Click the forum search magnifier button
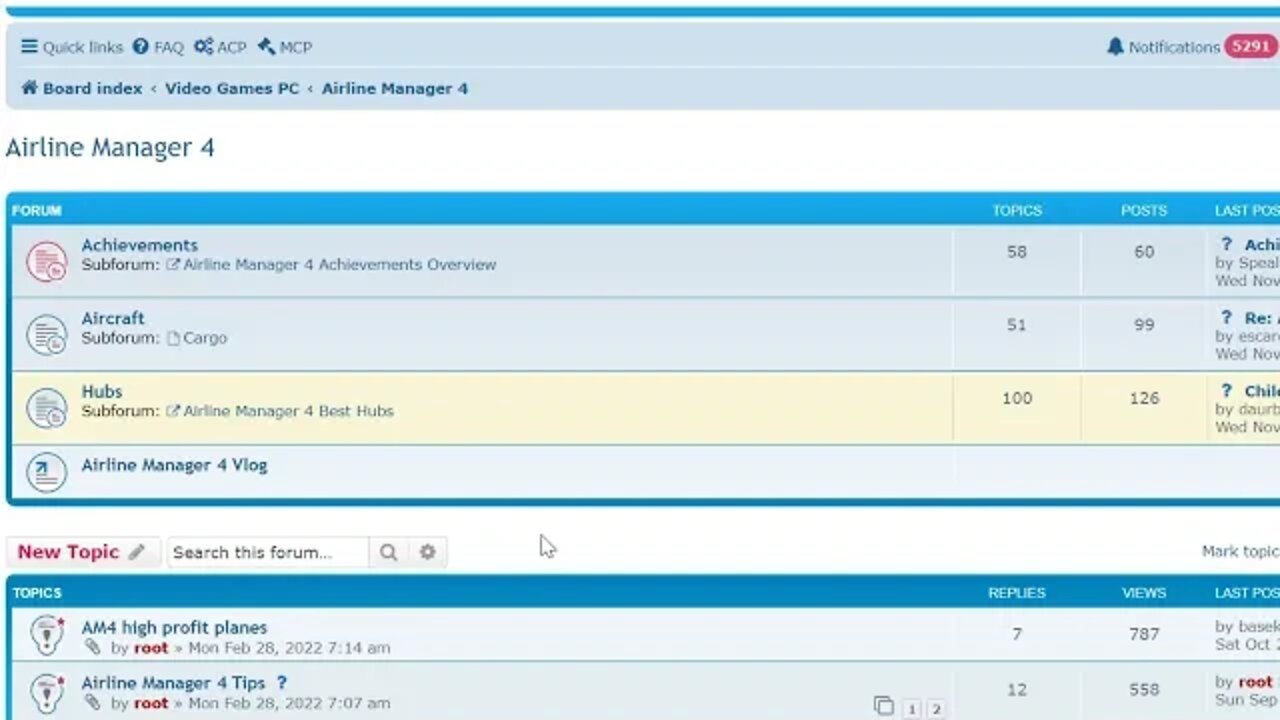 click(388, 552)
